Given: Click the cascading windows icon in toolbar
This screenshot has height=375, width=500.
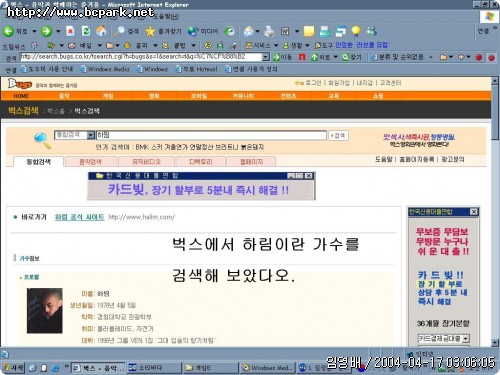Looking at the screenshot, I should pos(341,31).
